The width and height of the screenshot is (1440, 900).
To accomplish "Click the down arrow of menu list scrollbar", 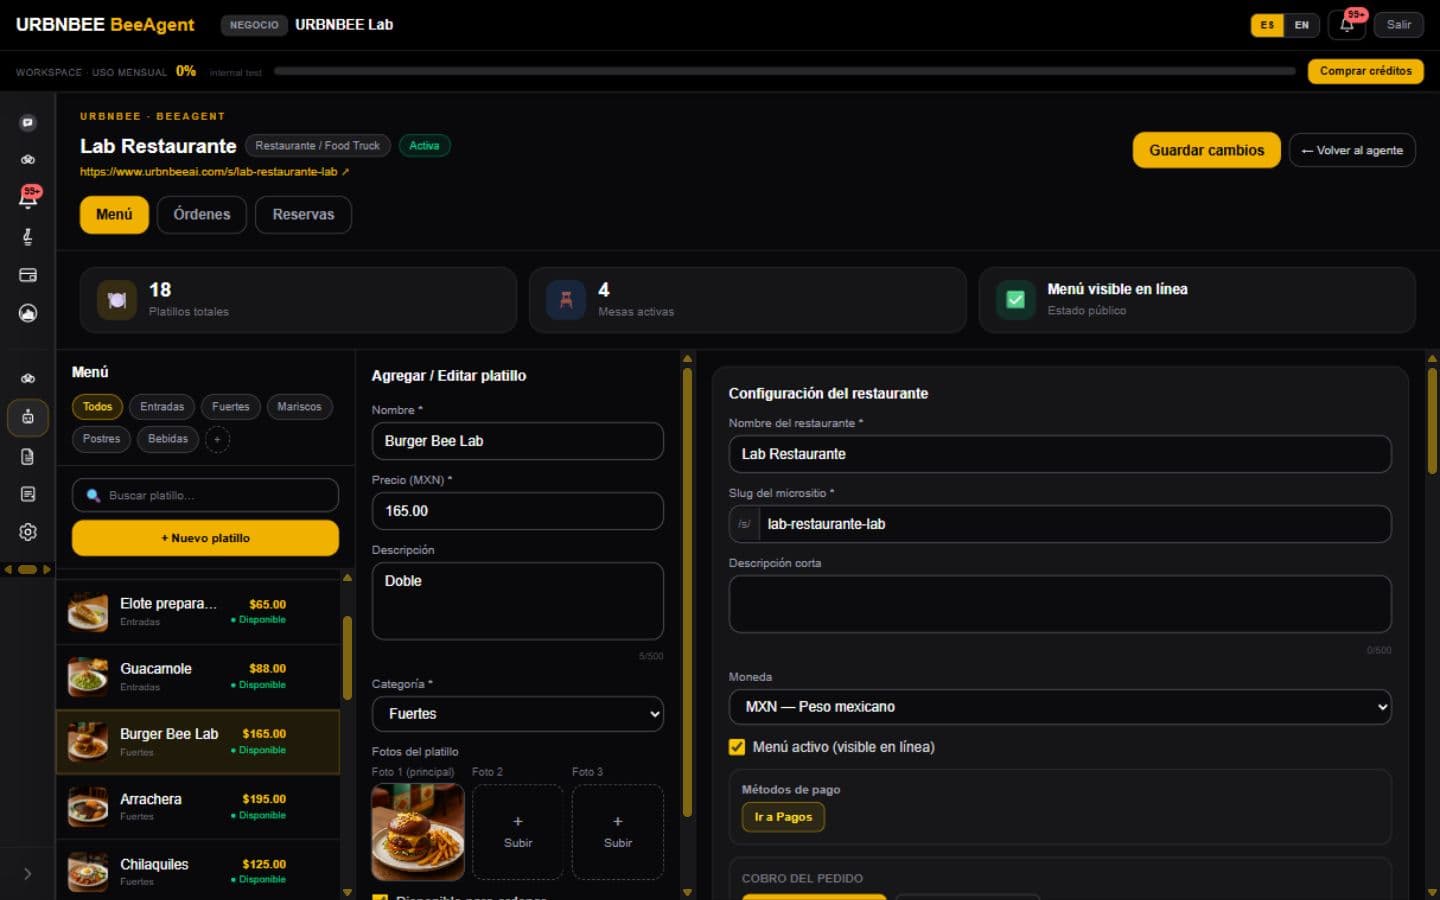I will click(347, 892).
